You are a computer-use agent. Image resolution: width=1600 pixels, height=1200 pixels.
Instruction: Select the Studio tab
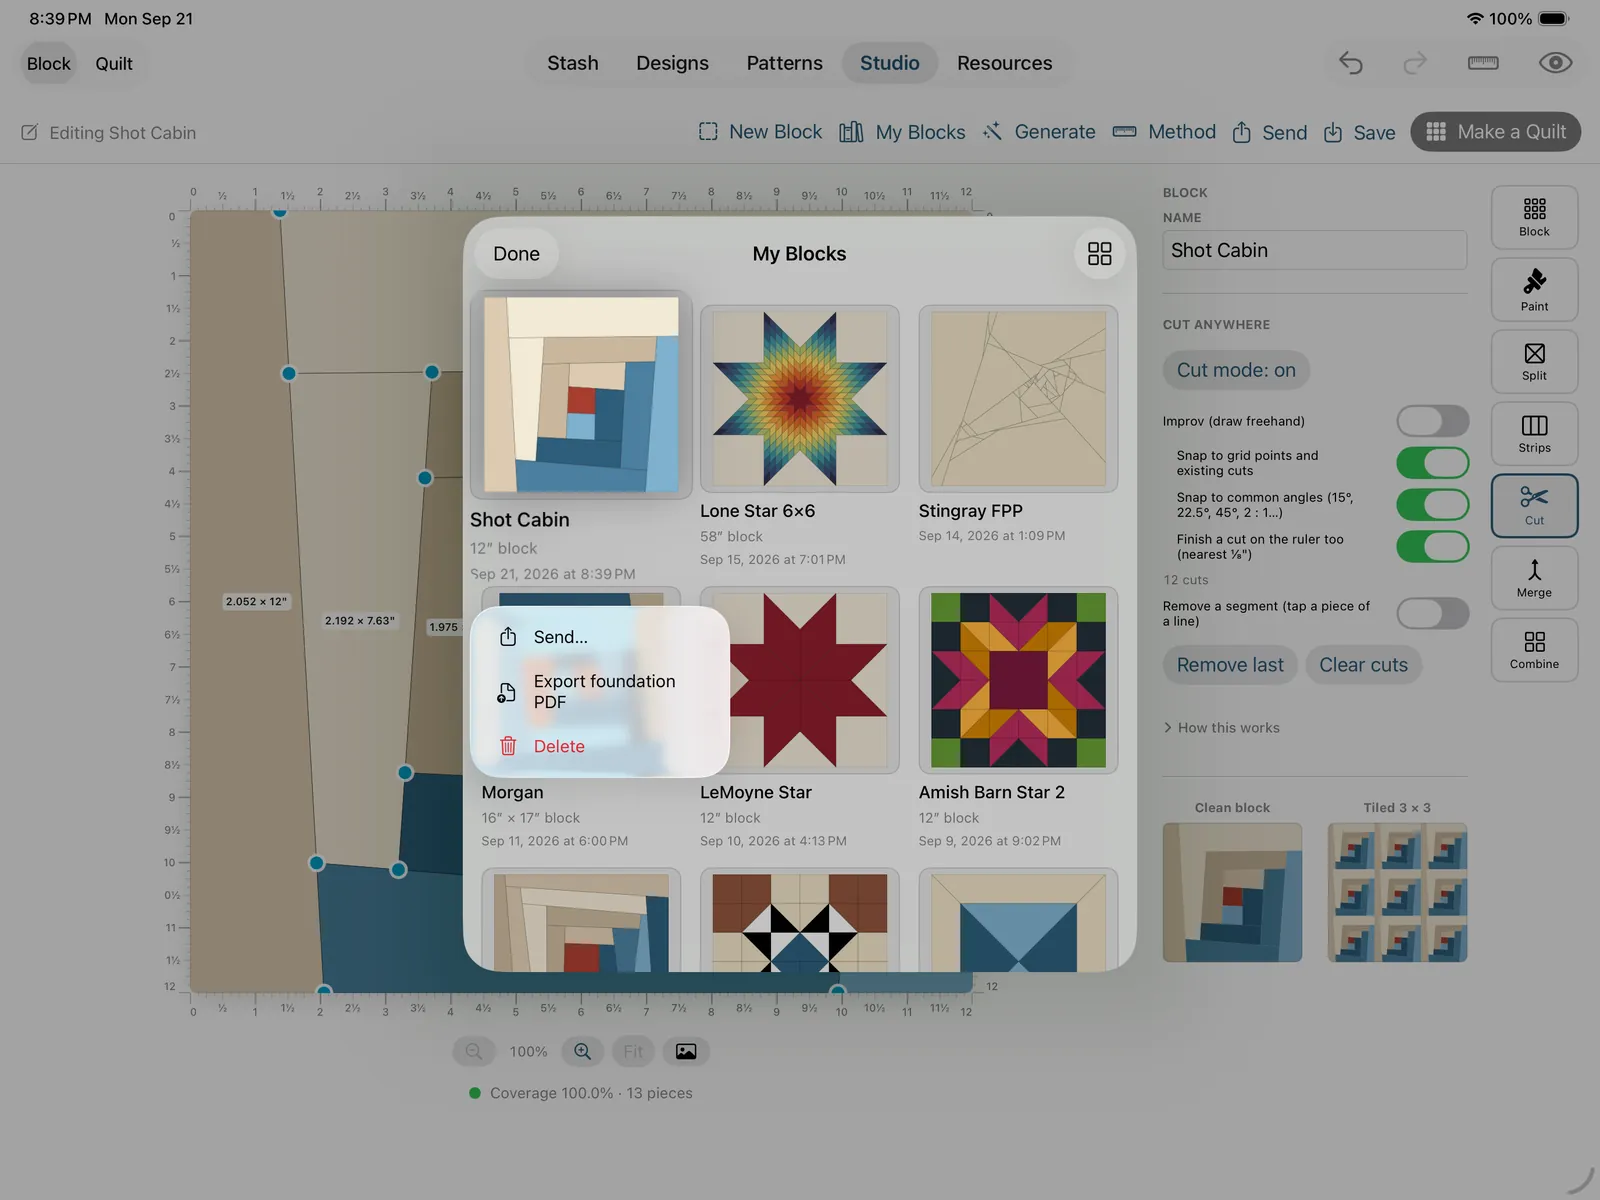[889, 63]
